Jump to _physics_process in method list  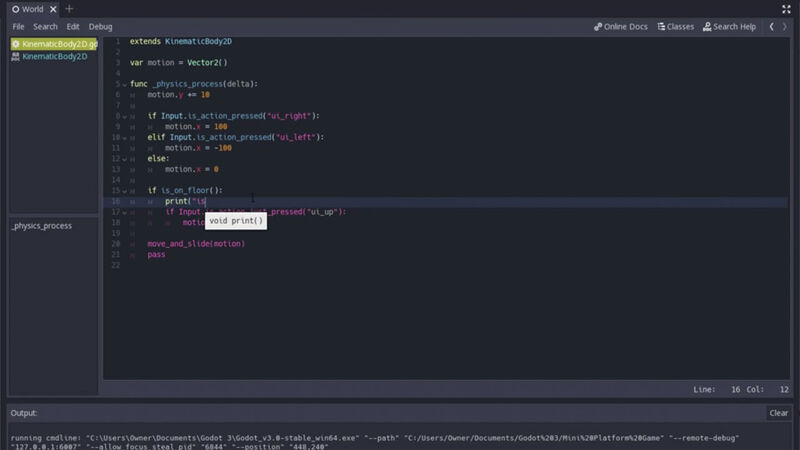(42, 226)
